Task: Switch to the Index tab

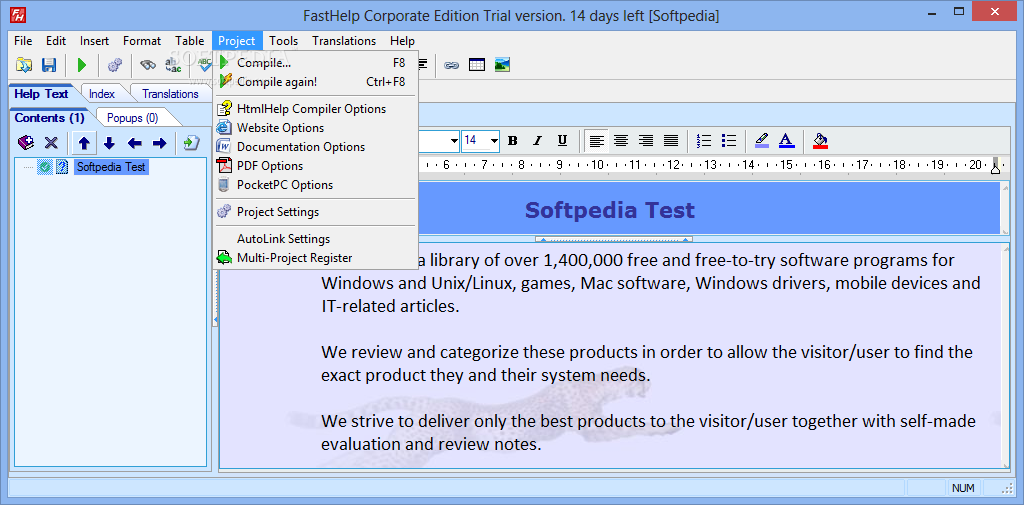Action: click(102, 94)
